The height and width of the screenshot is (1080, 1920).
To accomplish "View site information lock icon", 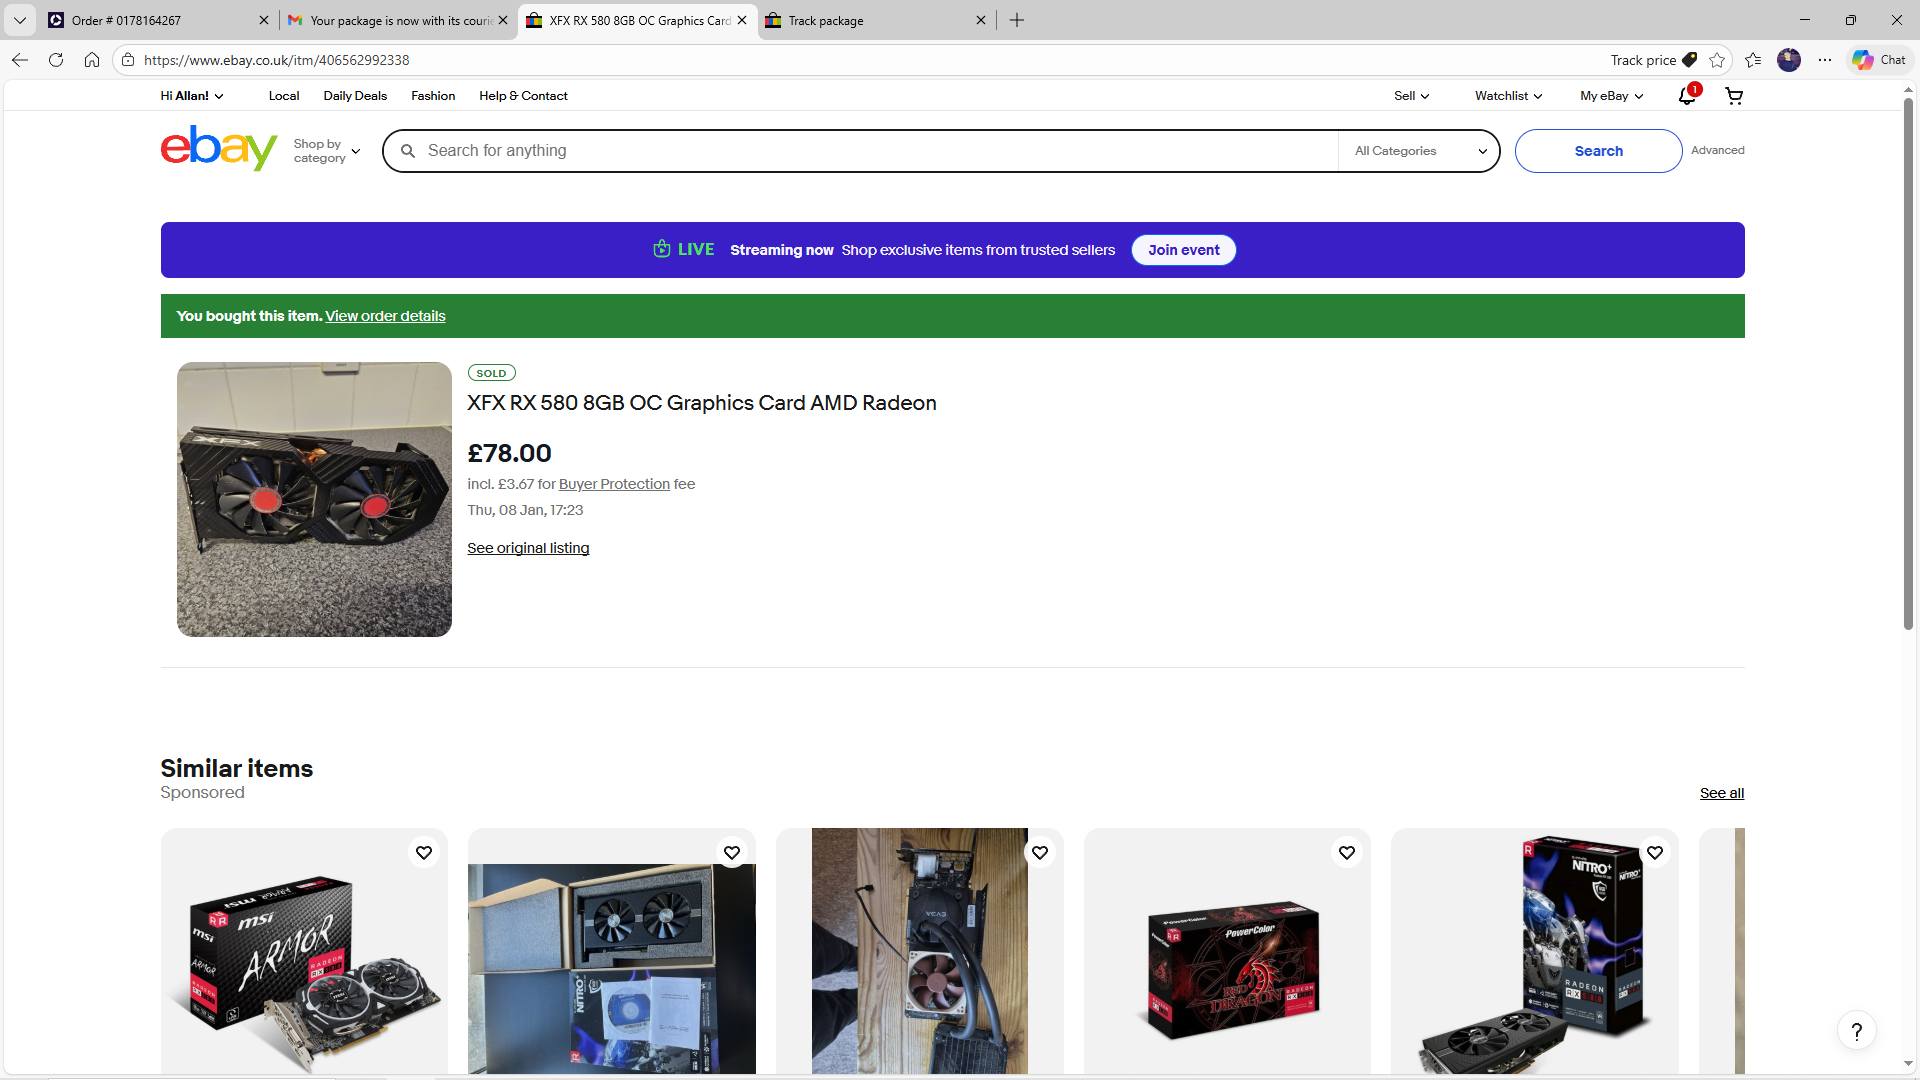I will [127, 60].
